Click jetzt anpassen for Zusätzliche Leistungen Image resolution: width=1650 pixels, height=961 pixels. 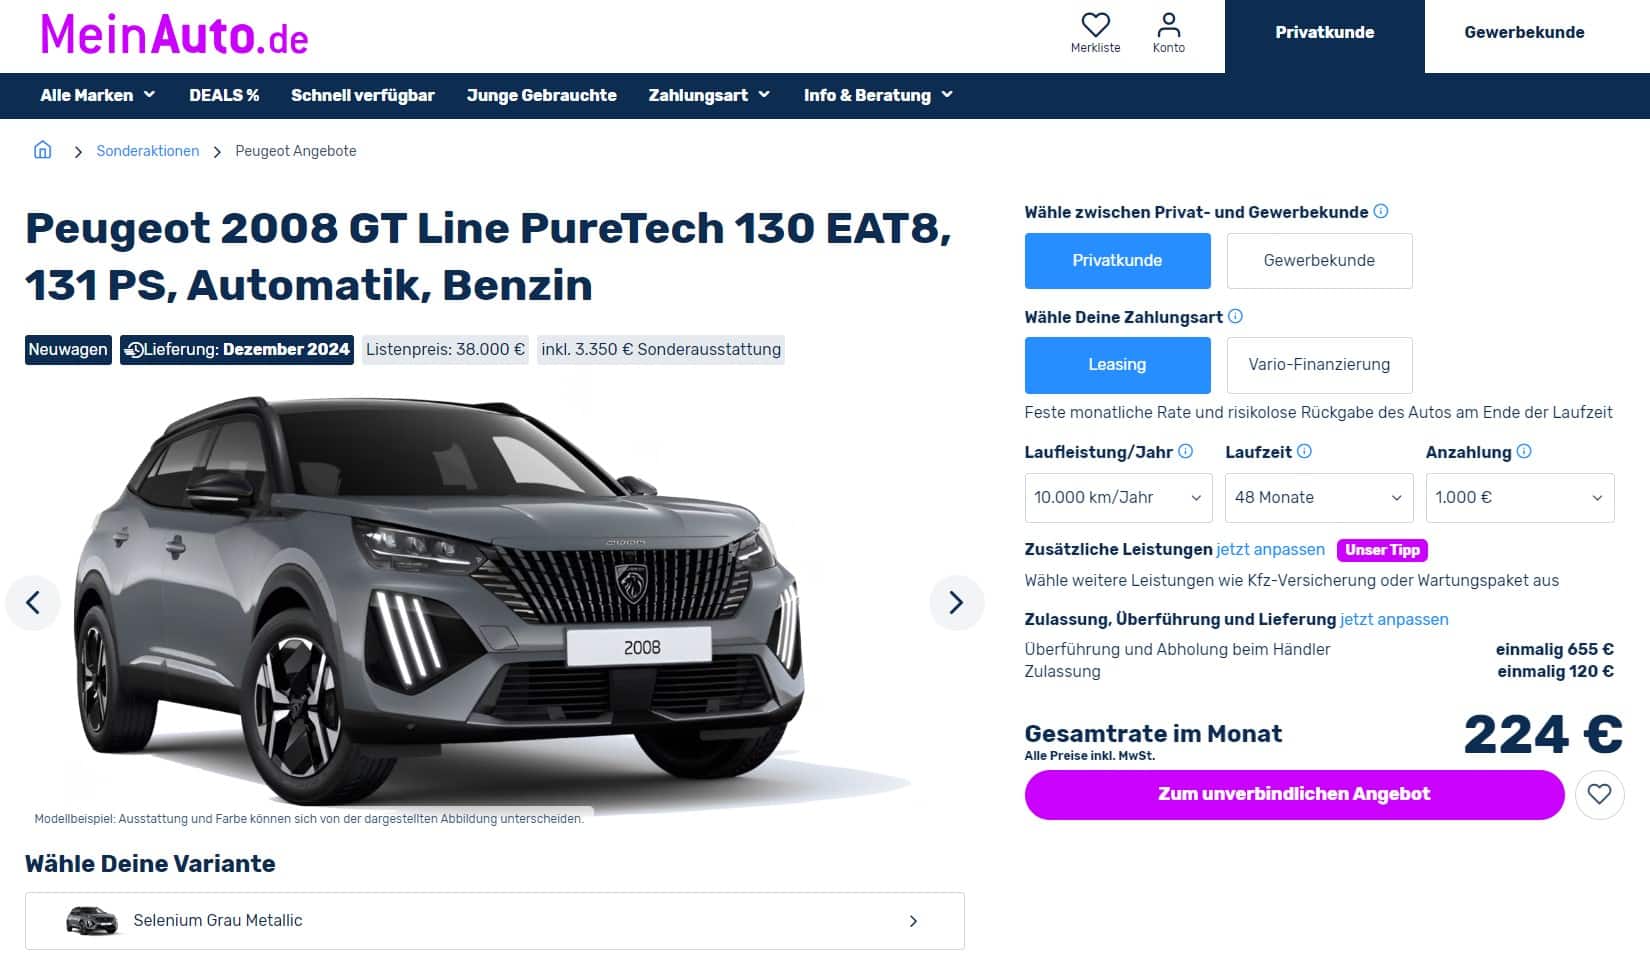coord(1270,550)
